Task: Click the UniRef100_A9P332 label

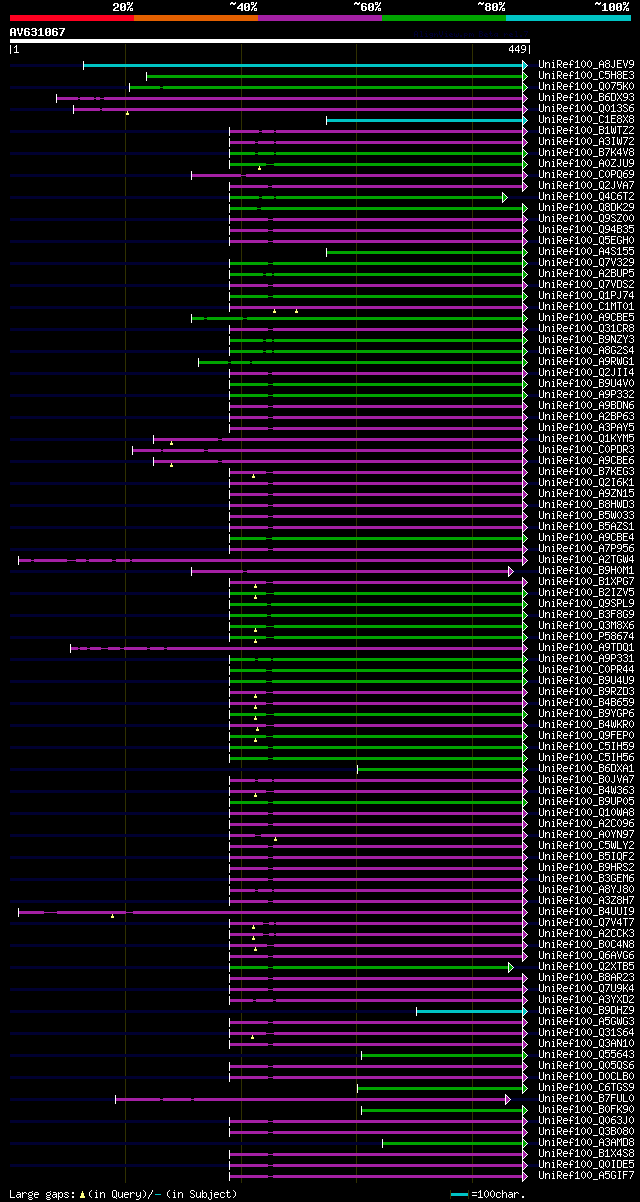Action: point(586,395)
